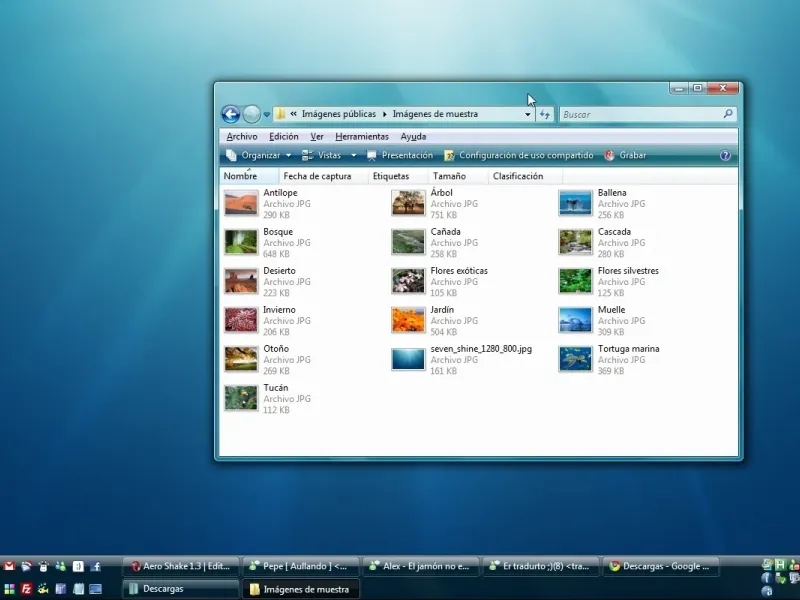The width and height of the screenshot is (800, 600).
Task: Open the Facebook quick launch icon
Action: tap(95, 566)
